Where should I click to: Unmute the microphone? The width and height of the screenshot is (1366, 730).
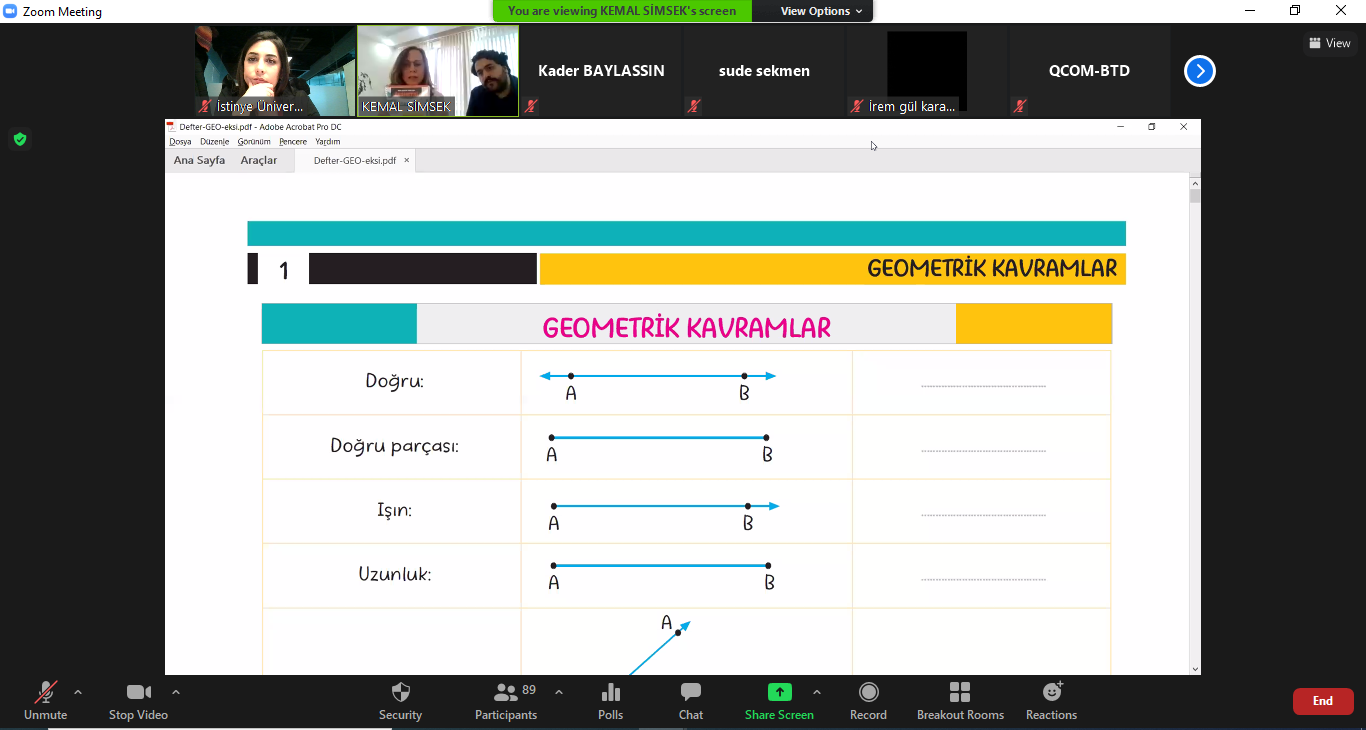pyautogui.click(x=45, y=693)
